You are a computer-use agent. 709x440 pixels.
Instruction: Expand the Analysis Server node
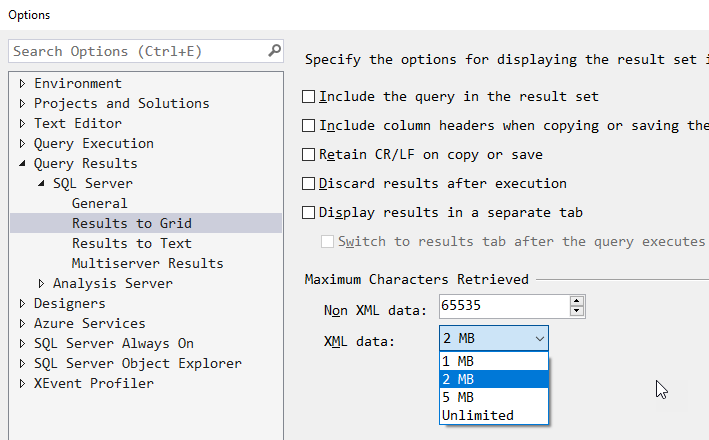[41, 284]
